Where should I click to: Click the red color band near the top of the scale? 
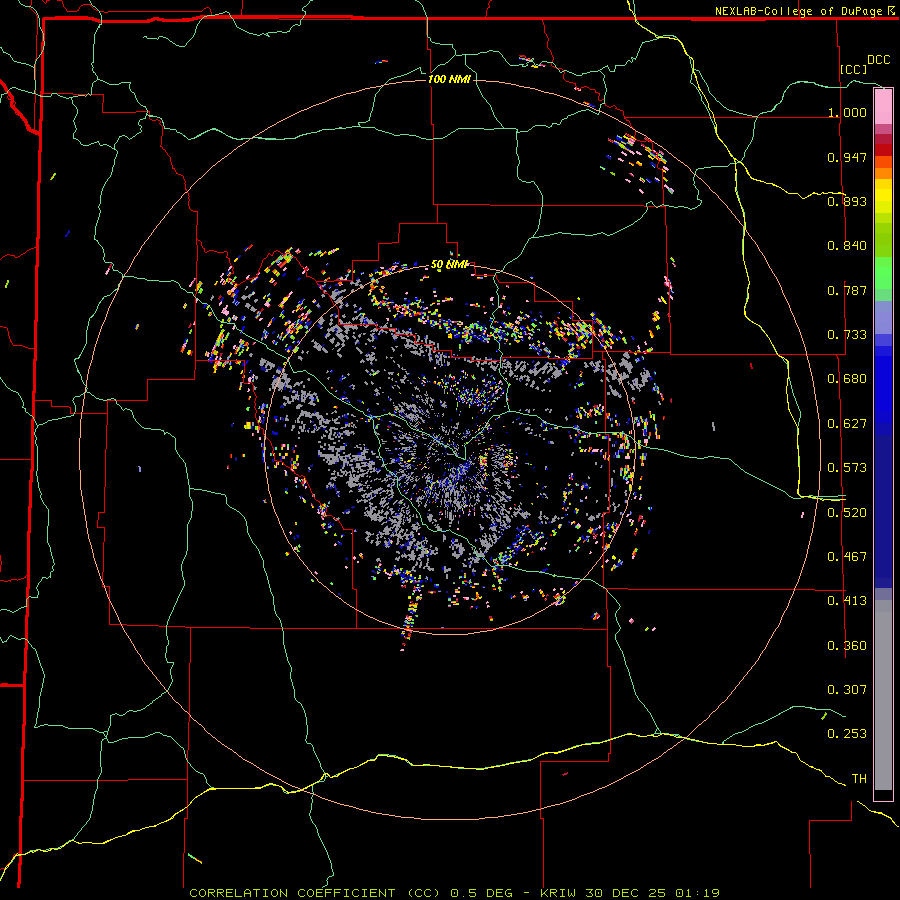[883, 150]
